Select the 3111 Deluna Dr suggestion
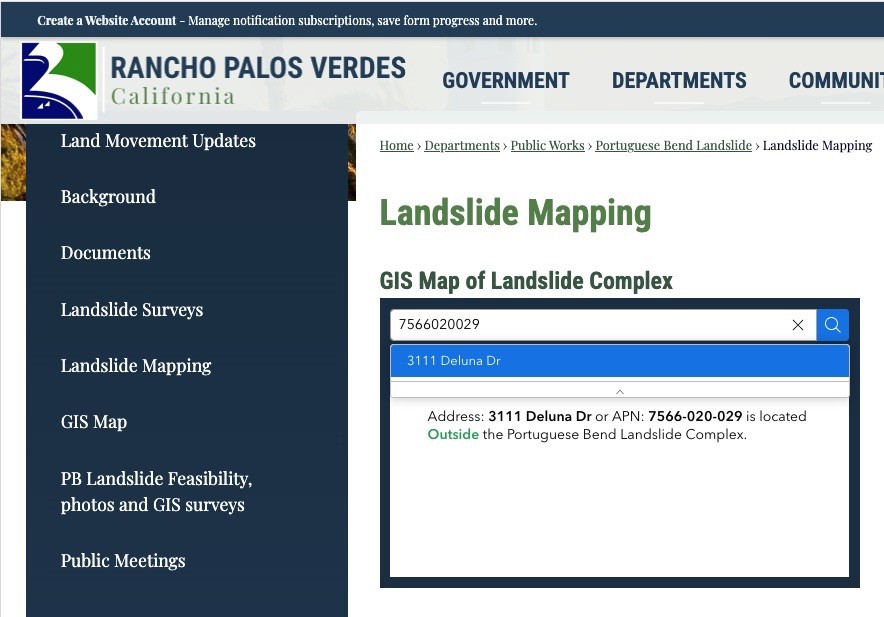 (x=619, y=361)
